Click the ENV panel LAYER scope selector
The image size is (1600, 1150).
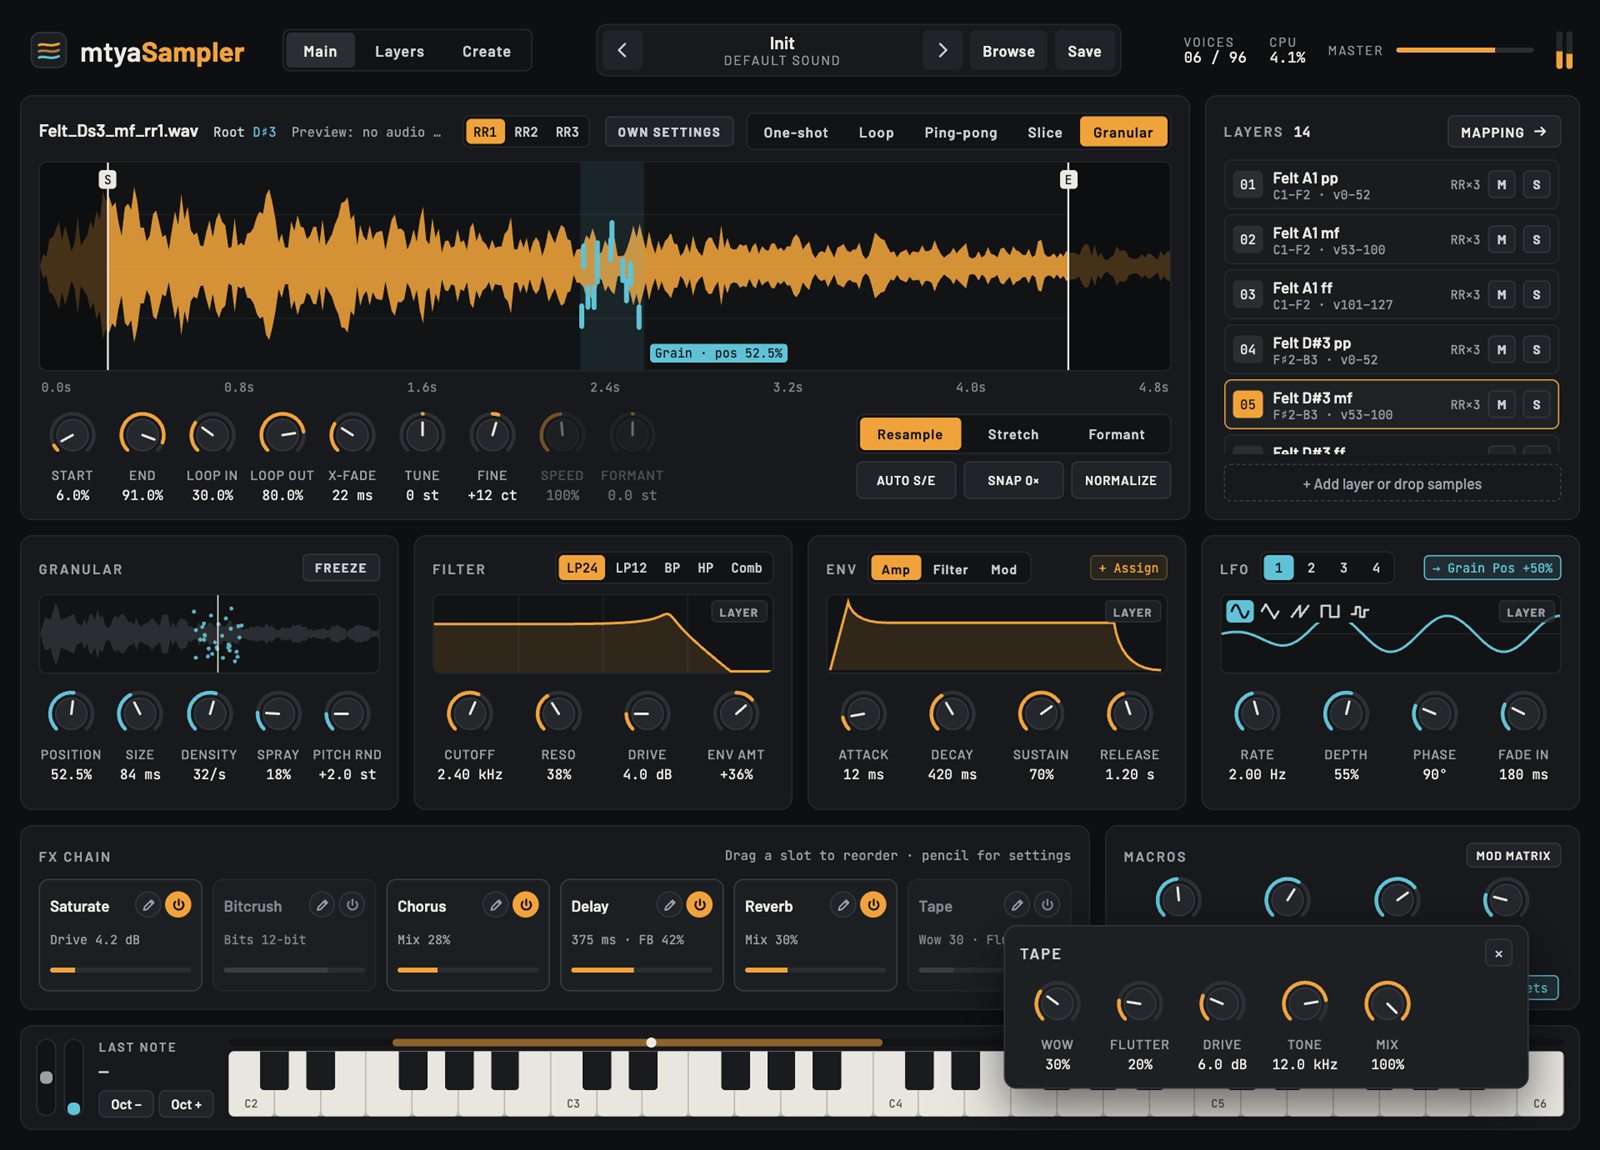(x=1132, y=612)
